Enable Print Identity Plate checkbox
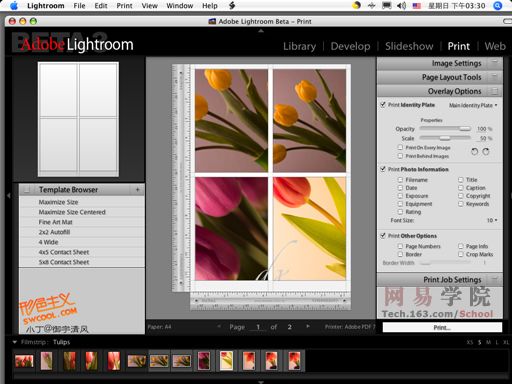512x384 pixels. point(383,105)
